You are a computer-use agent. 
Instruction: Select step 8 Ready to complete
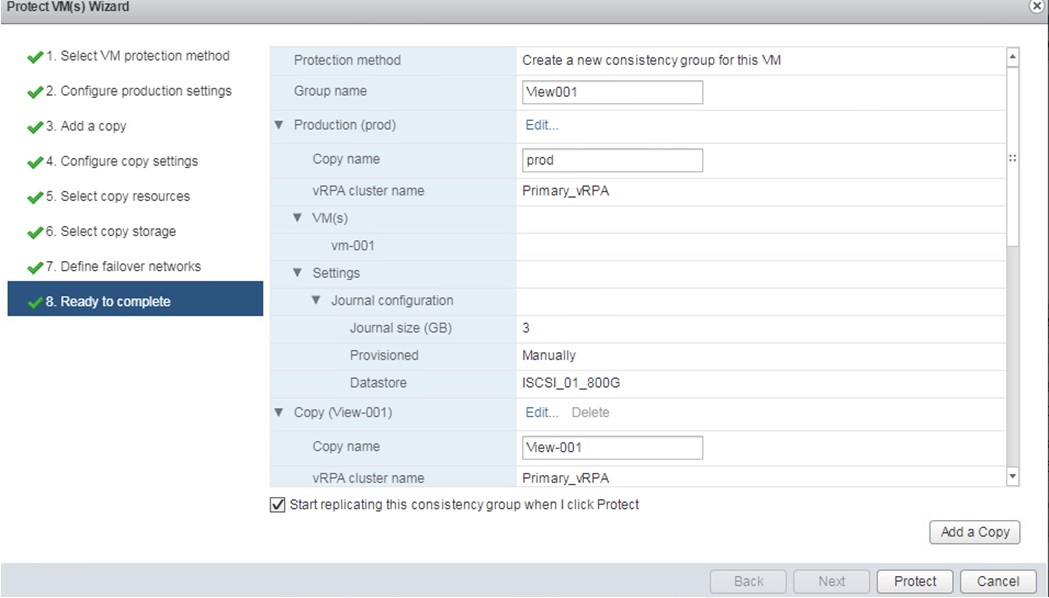[115, 302]
